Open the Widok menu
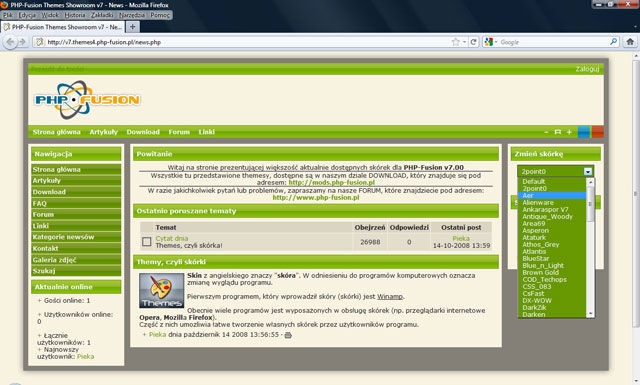Screen dimensions: 640x385 50,15
